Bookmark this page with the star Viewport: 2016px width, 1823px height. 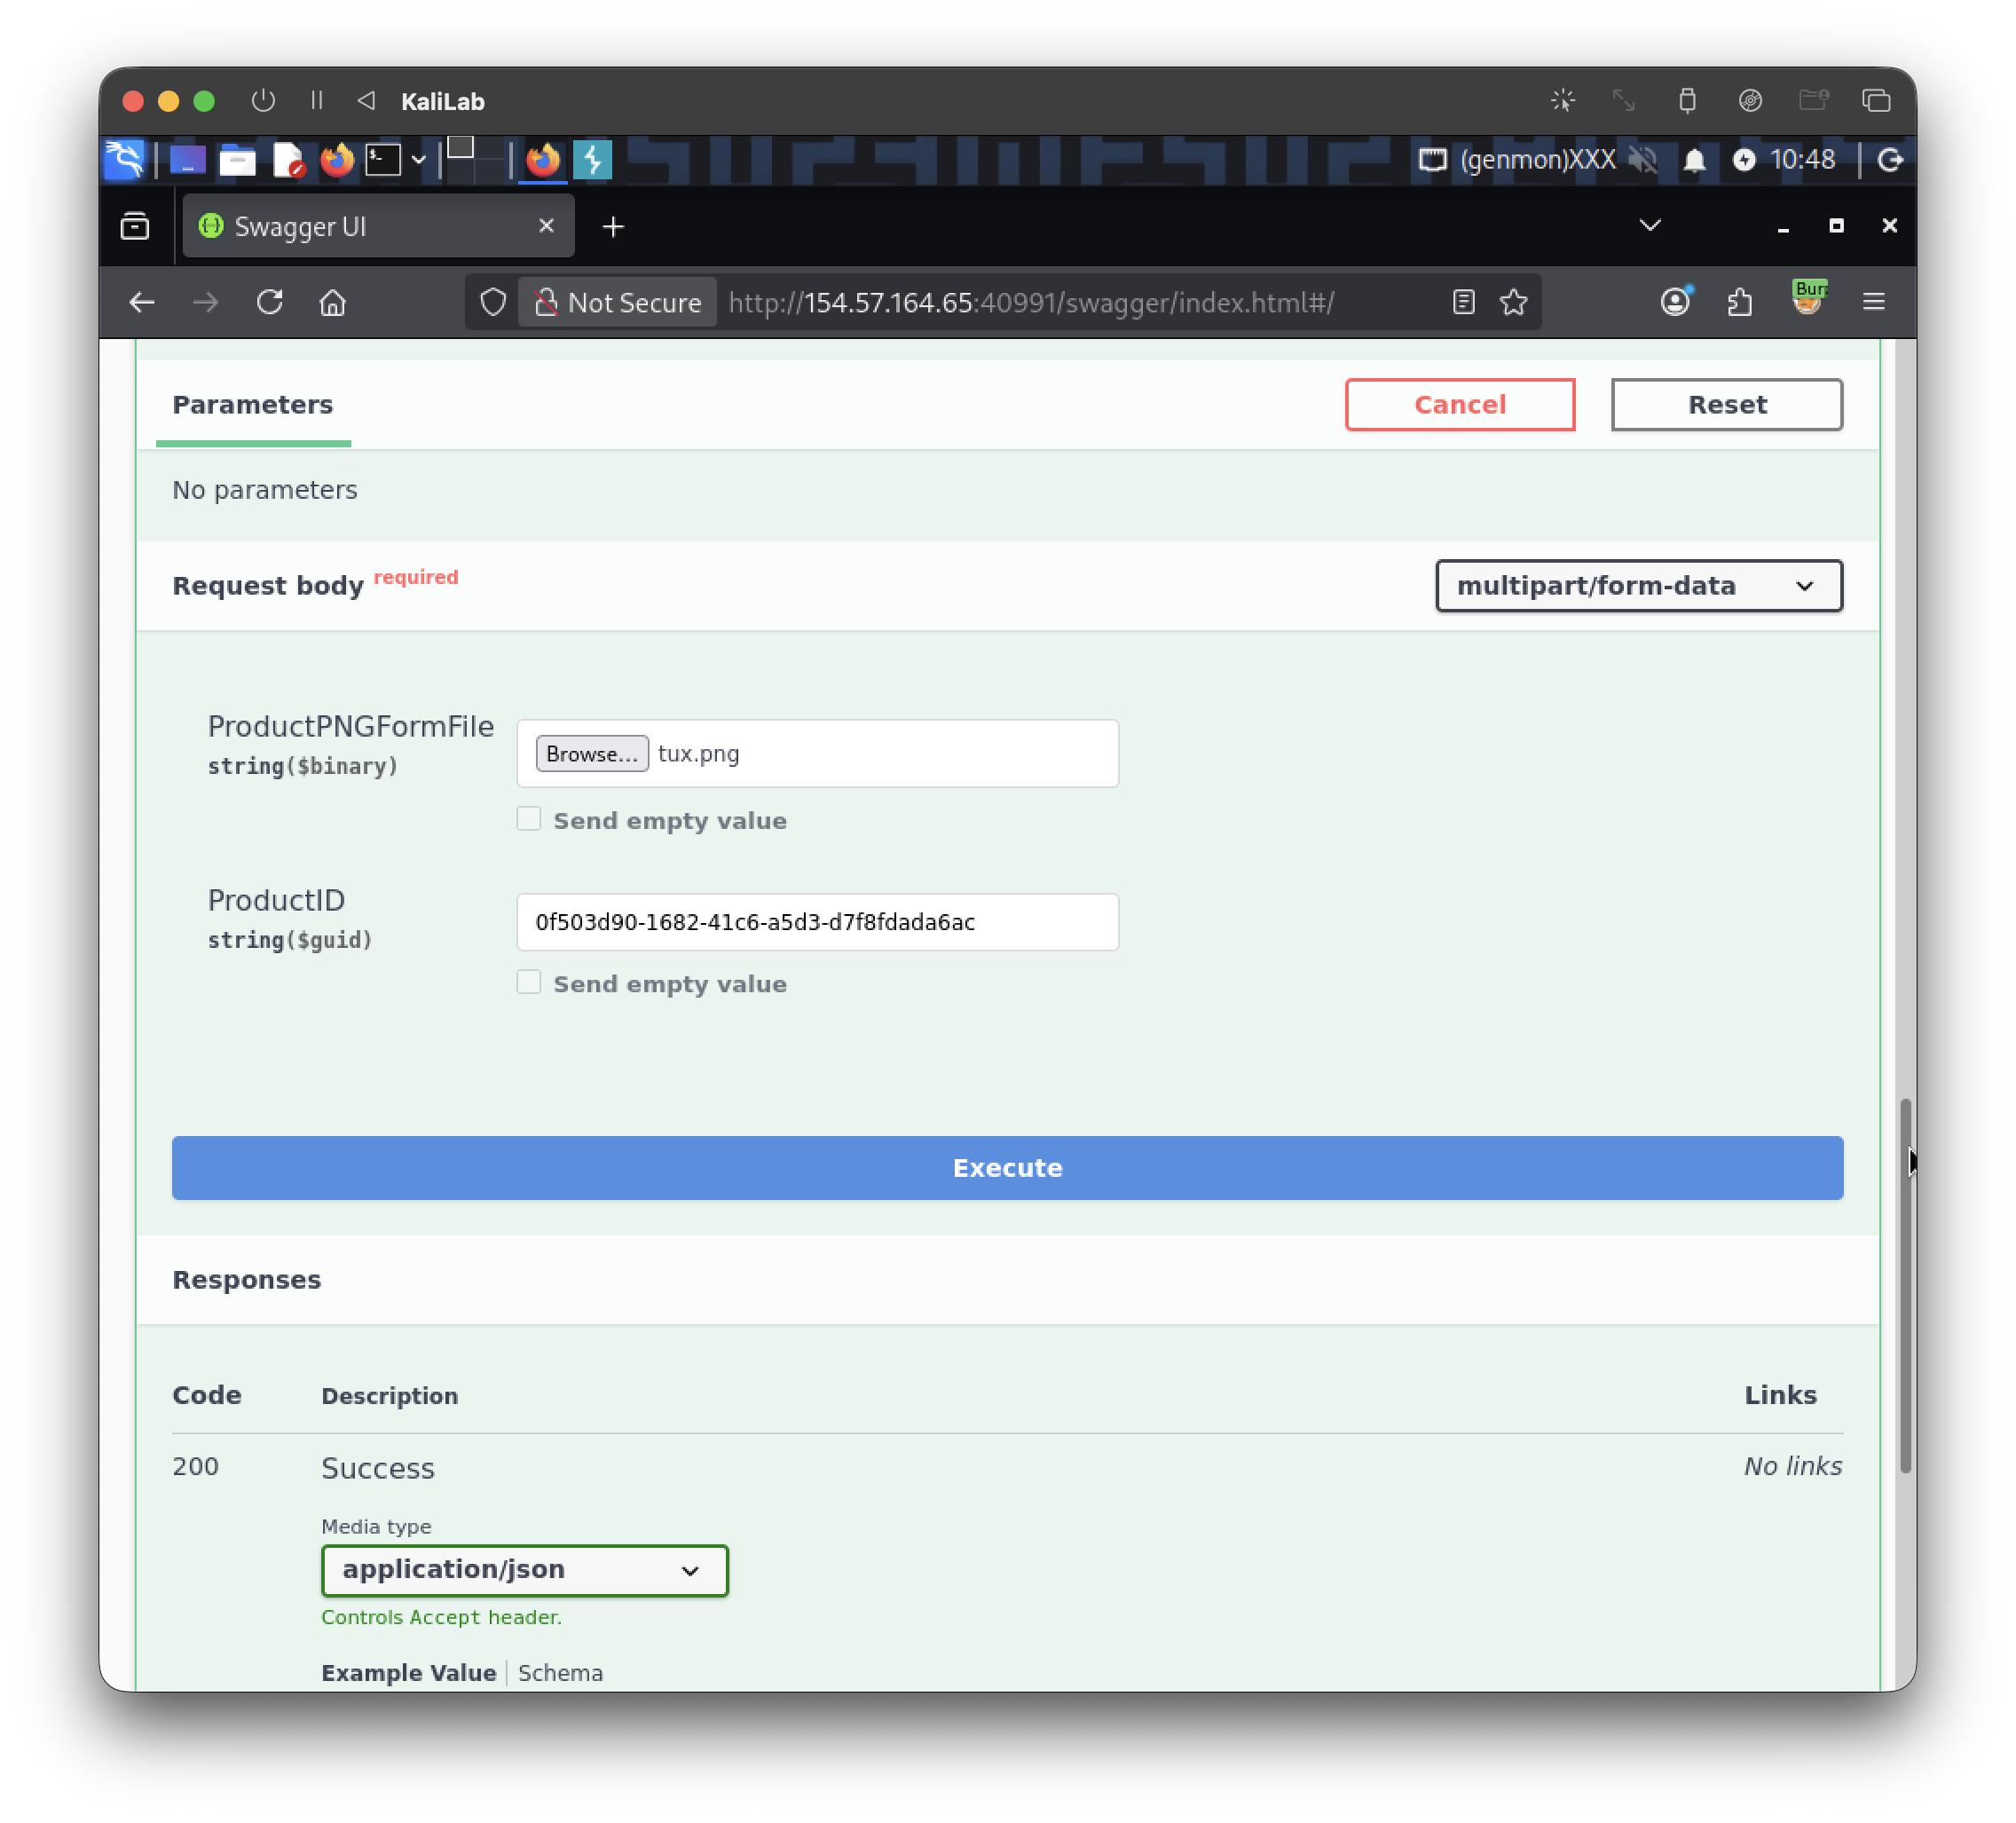(1513, 302)
